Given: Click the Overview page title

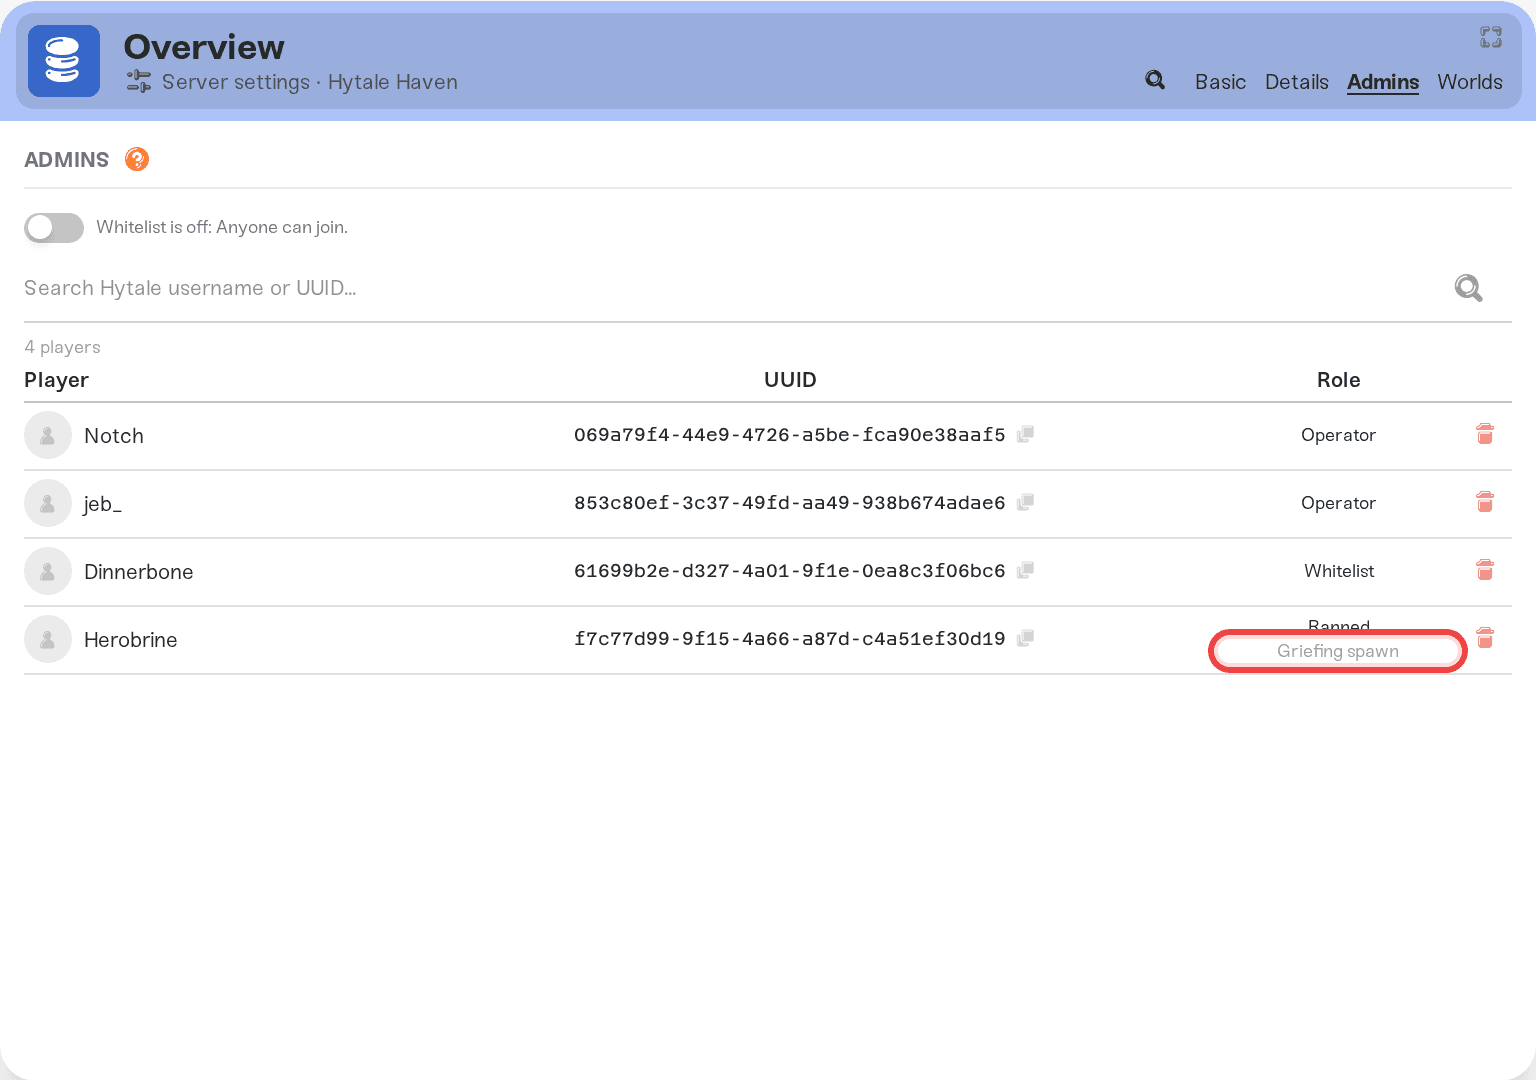Looking at the screenshot, I should click(x=204, y=47).
